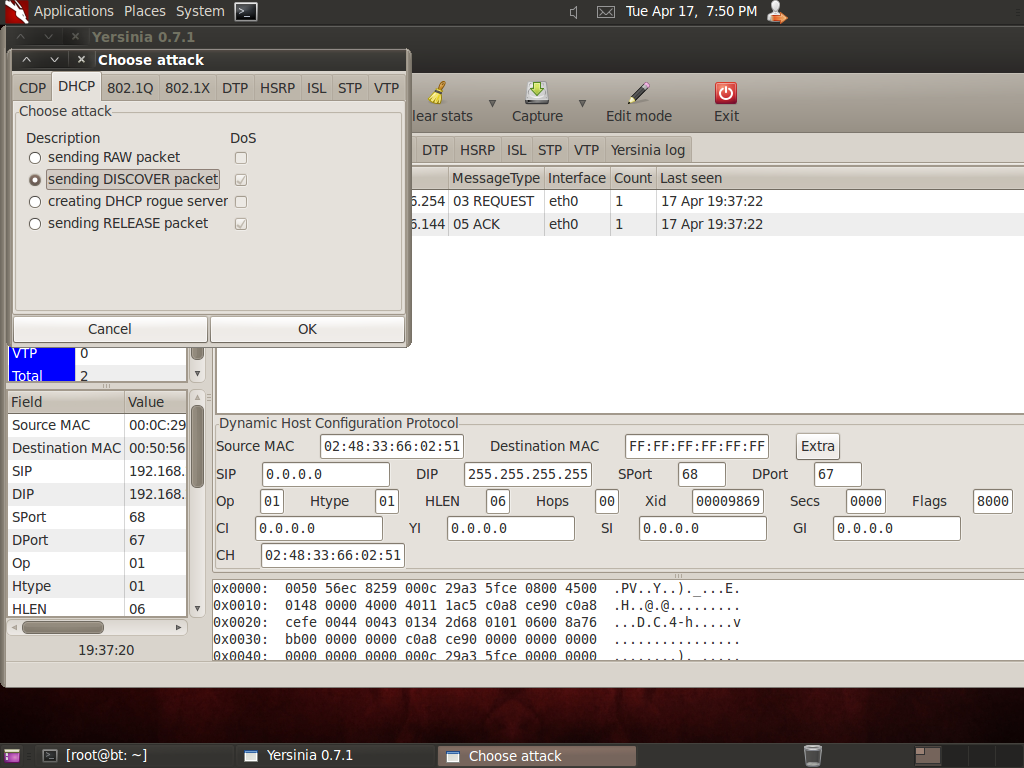Screen dimensions: 1024x768
Task: Click the MessageType column header
Action: click(x=496, y=178)
